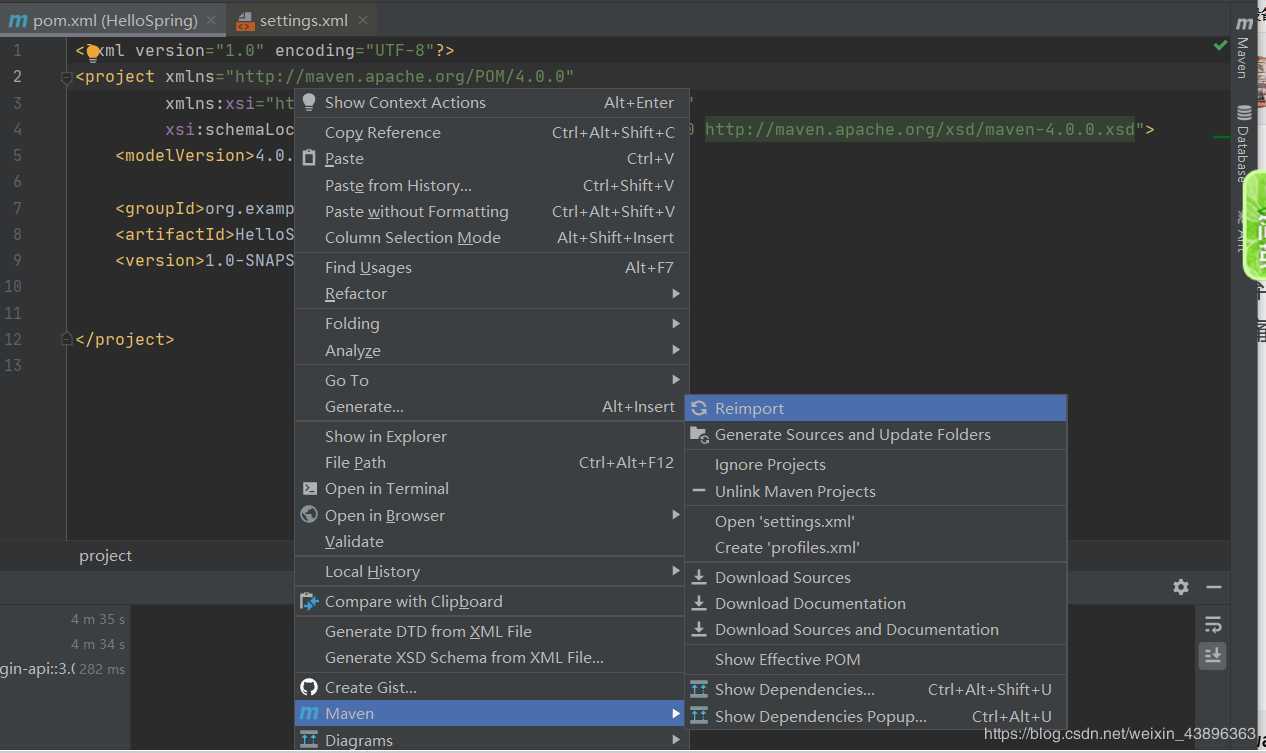Click Download Documentation entry
1266x753 pixels.
[876, 603]
